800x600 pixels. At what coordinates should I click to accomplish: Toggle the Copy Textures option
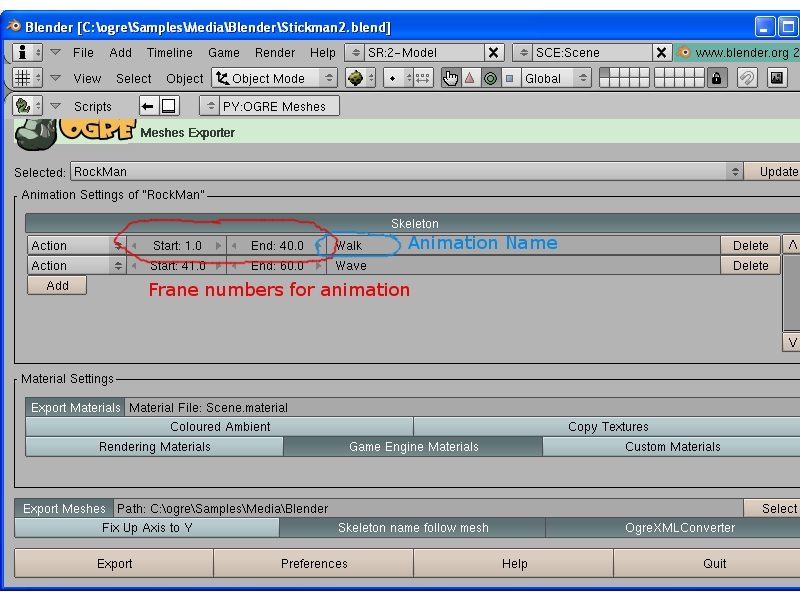tap(607, 427)
